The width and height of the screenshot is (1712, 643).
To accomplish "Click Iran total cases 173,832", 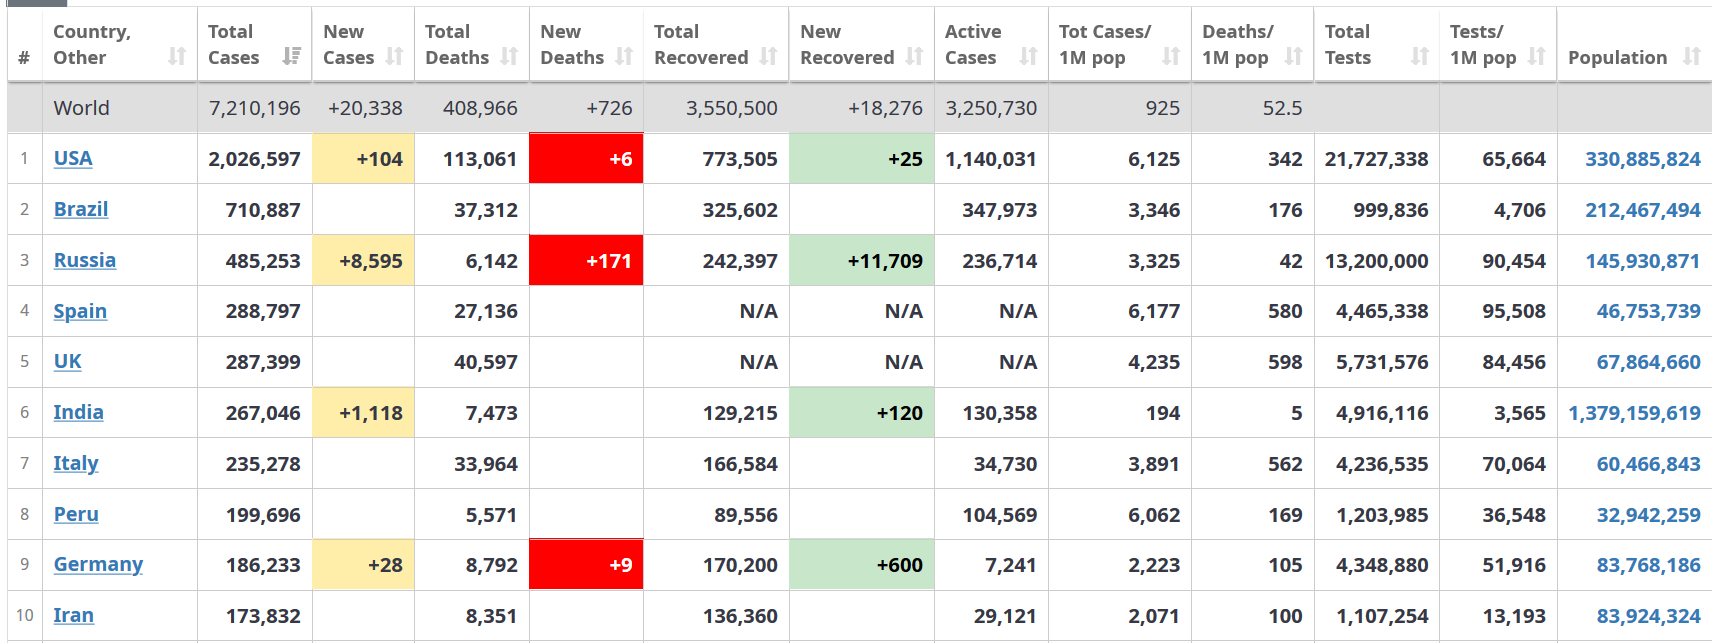I will [x=263, y=616].
